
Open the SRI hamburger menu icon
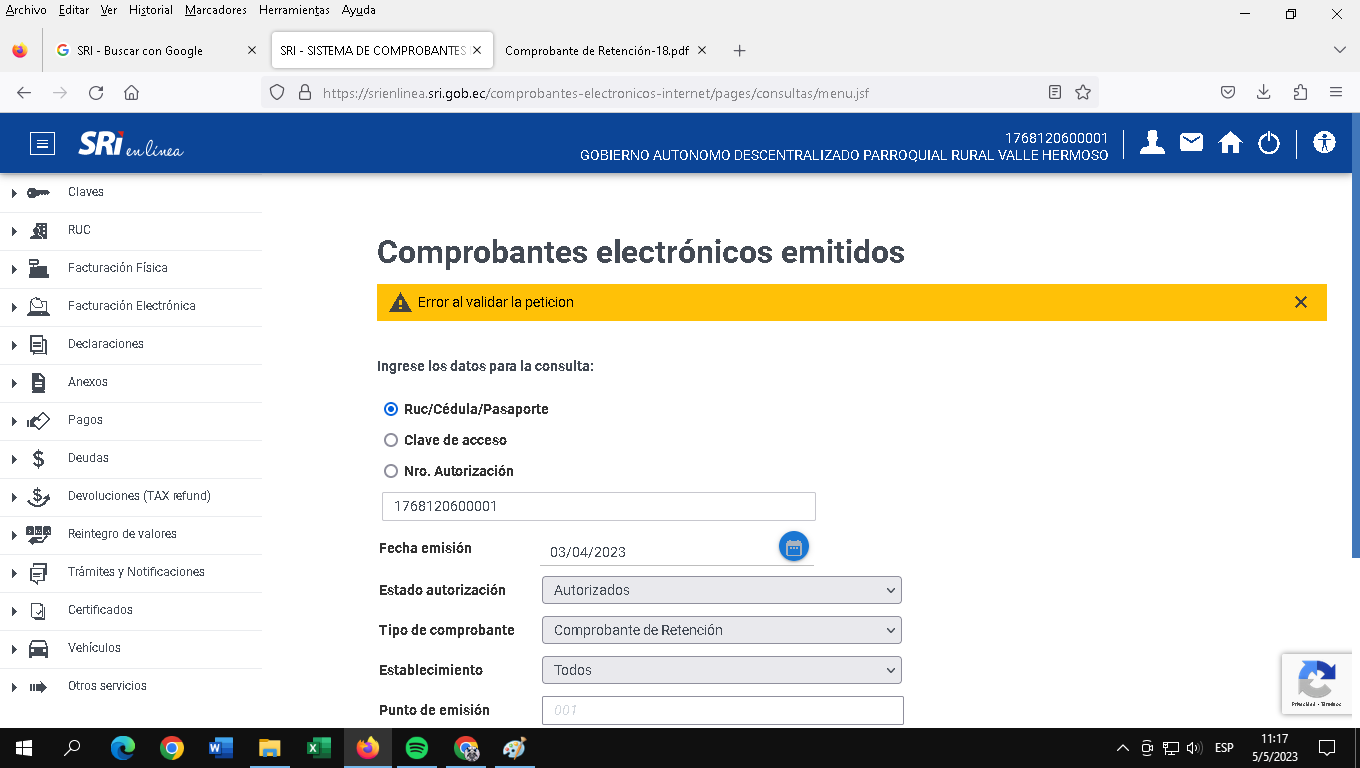click(42, 144)
